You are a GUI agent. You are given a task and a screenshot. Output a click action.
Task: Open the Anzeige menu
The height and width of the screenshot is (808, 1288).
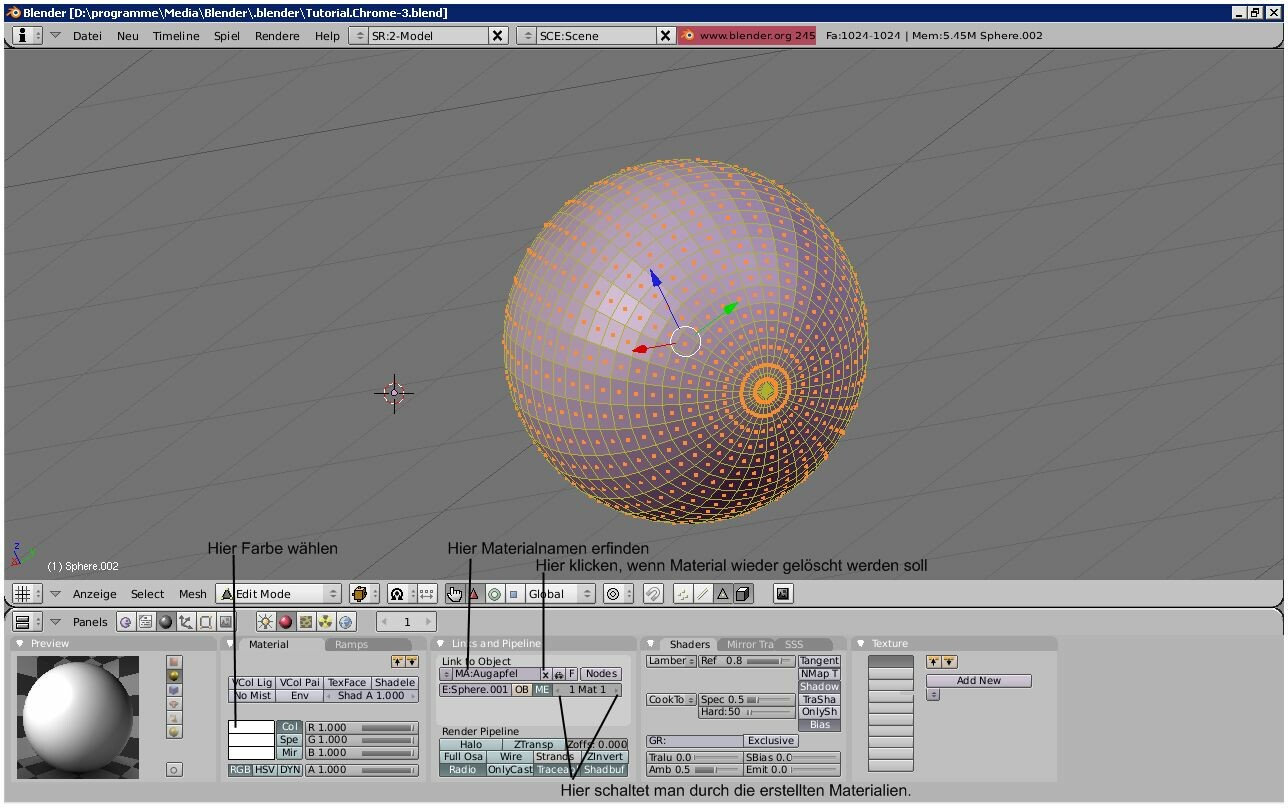pos(94,594)
